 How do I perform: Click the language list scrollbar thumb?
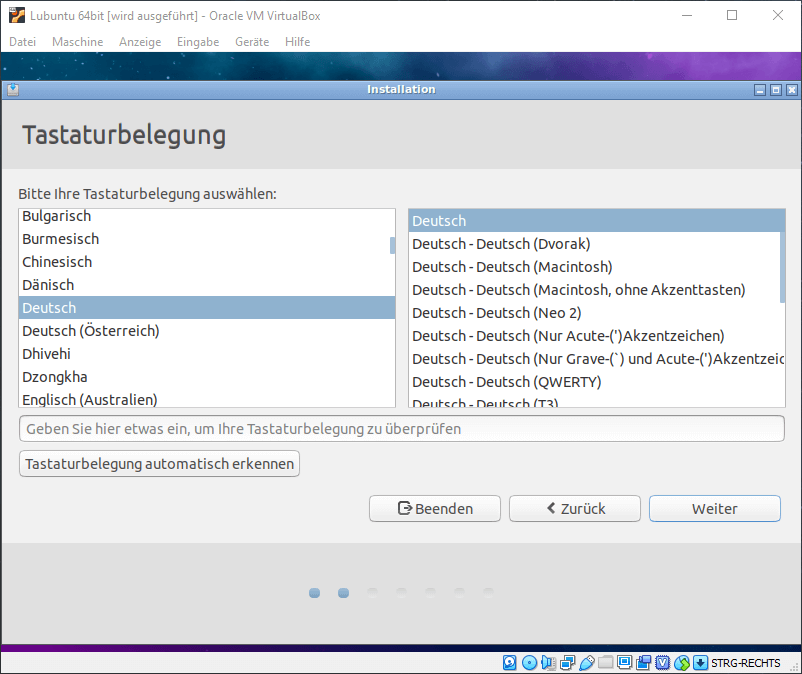pyautogui.click(x=392, y=245)
